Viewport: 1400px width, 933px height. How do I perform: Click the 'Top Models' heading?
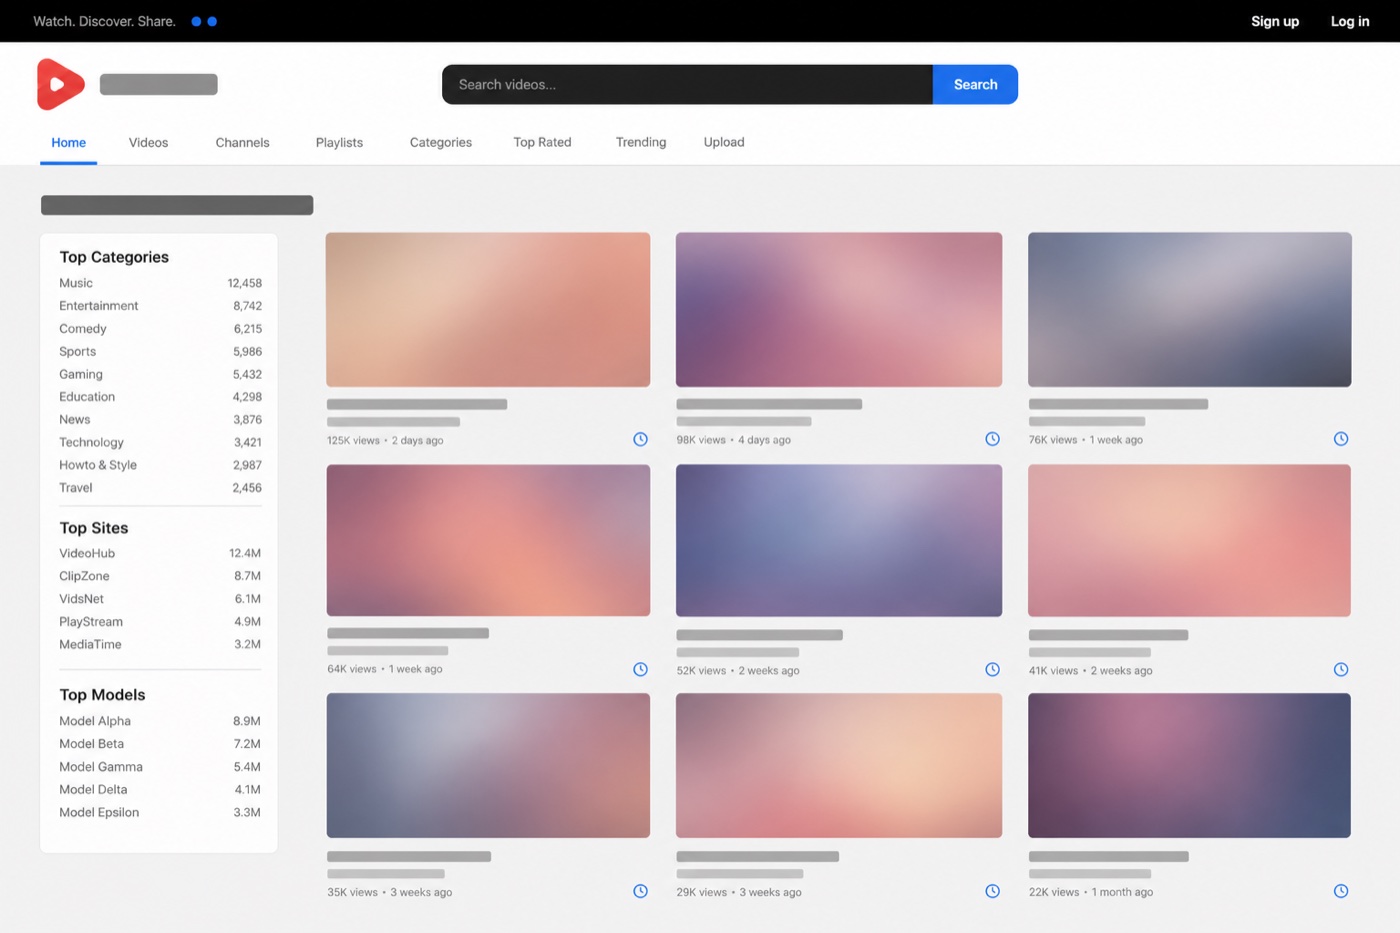tap(102, 695)
